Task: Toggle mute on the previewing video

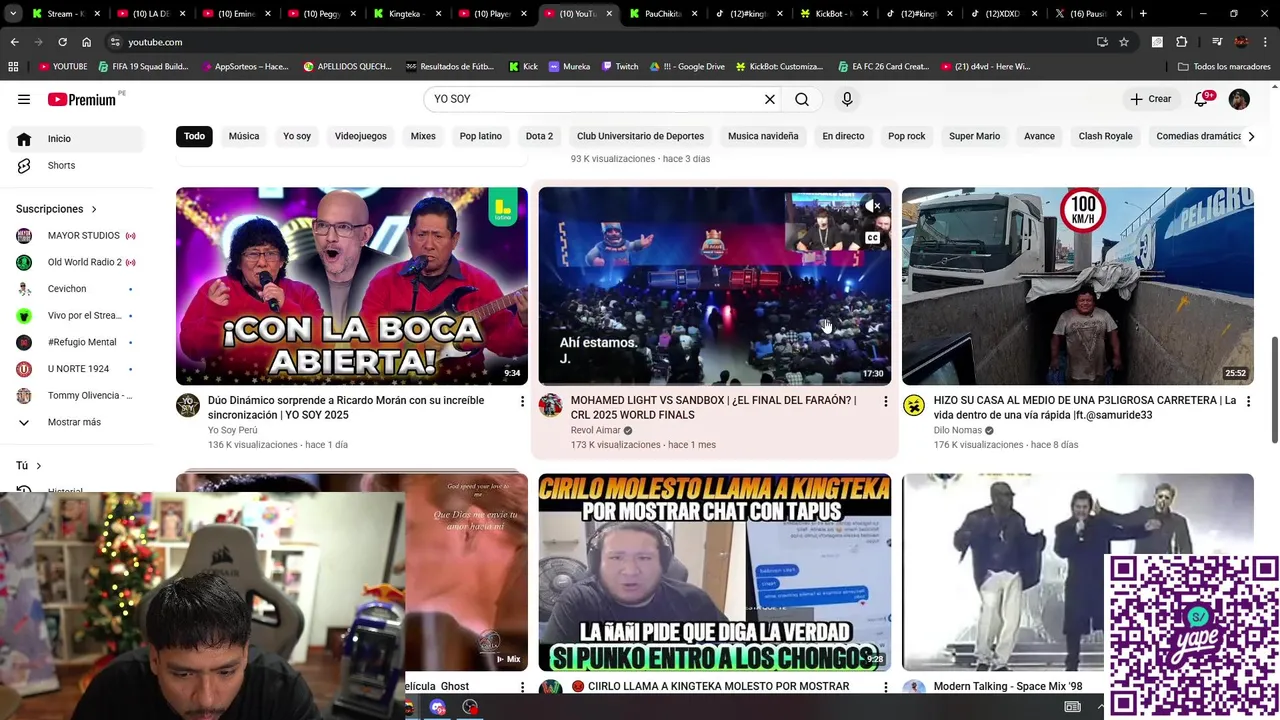Action: pyautogui.click(x=873, y=206)
